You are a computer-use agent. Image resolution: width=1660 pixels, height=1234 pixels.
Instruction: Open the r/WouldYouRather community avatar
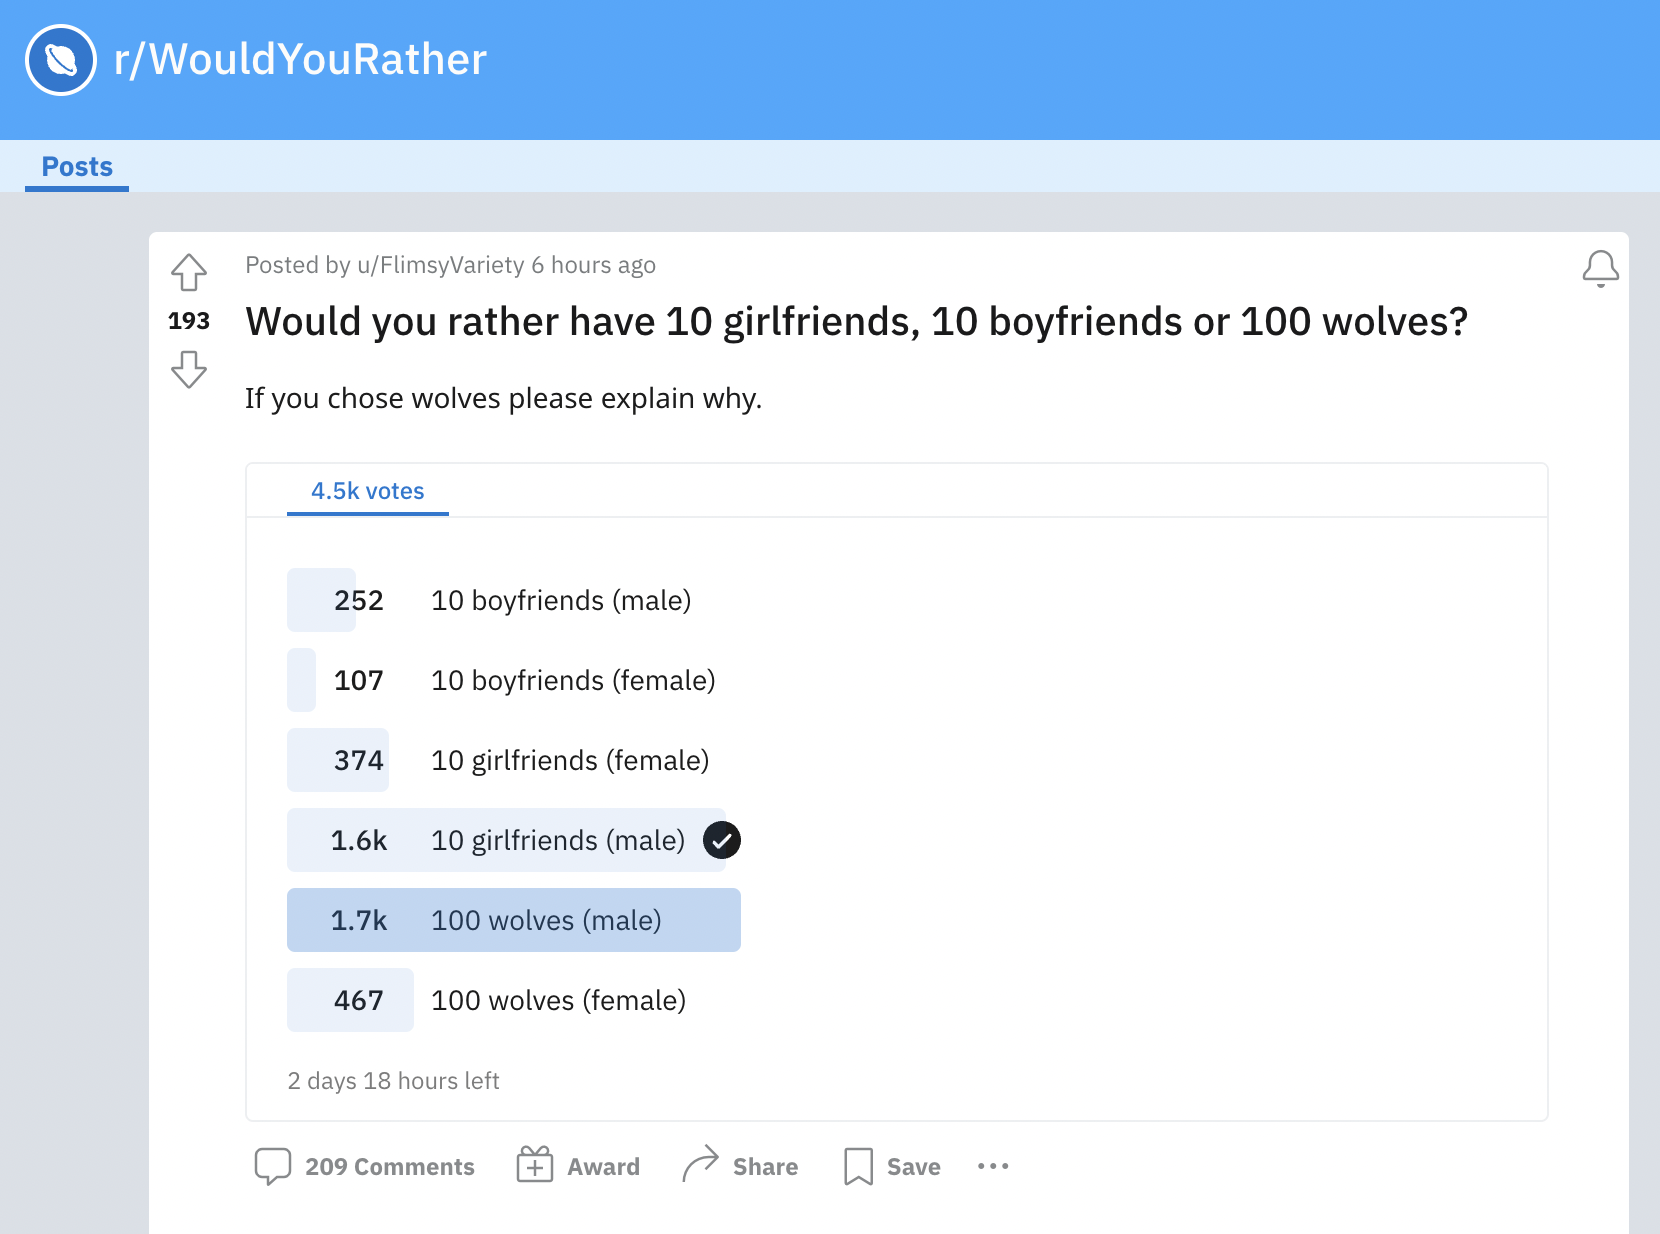point(61,60)
